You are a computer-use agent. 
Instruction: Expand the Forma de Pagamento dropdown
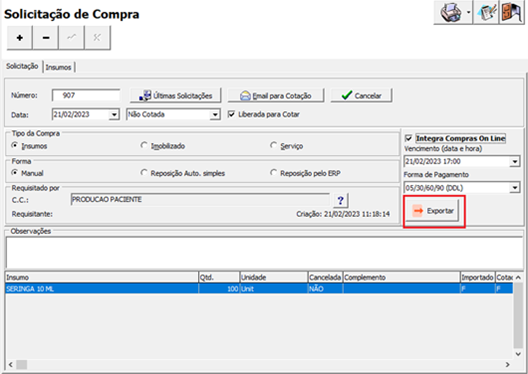[x=515, y=188]
